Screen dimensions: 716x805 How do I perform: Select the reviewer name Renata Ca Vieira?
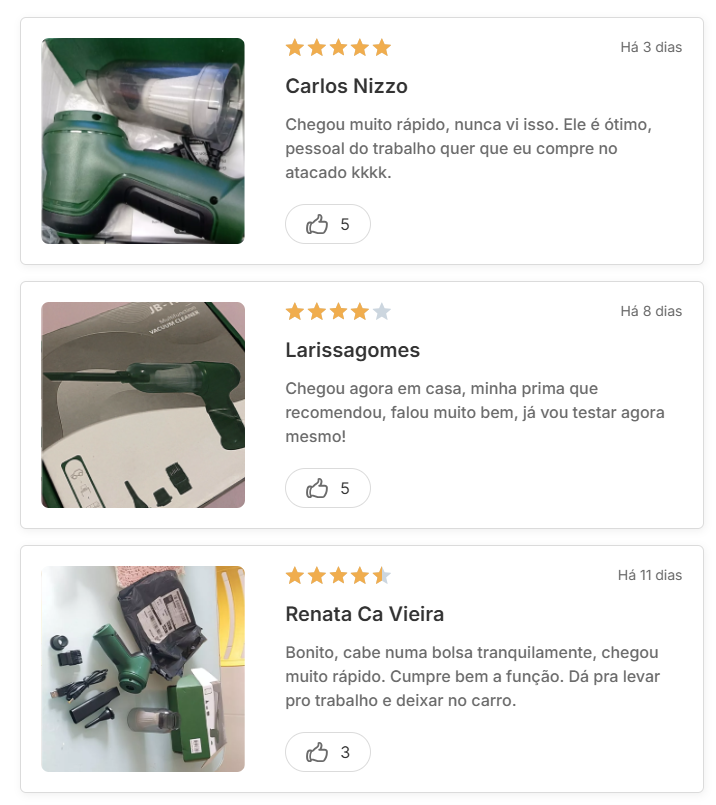tap(364, 614)
